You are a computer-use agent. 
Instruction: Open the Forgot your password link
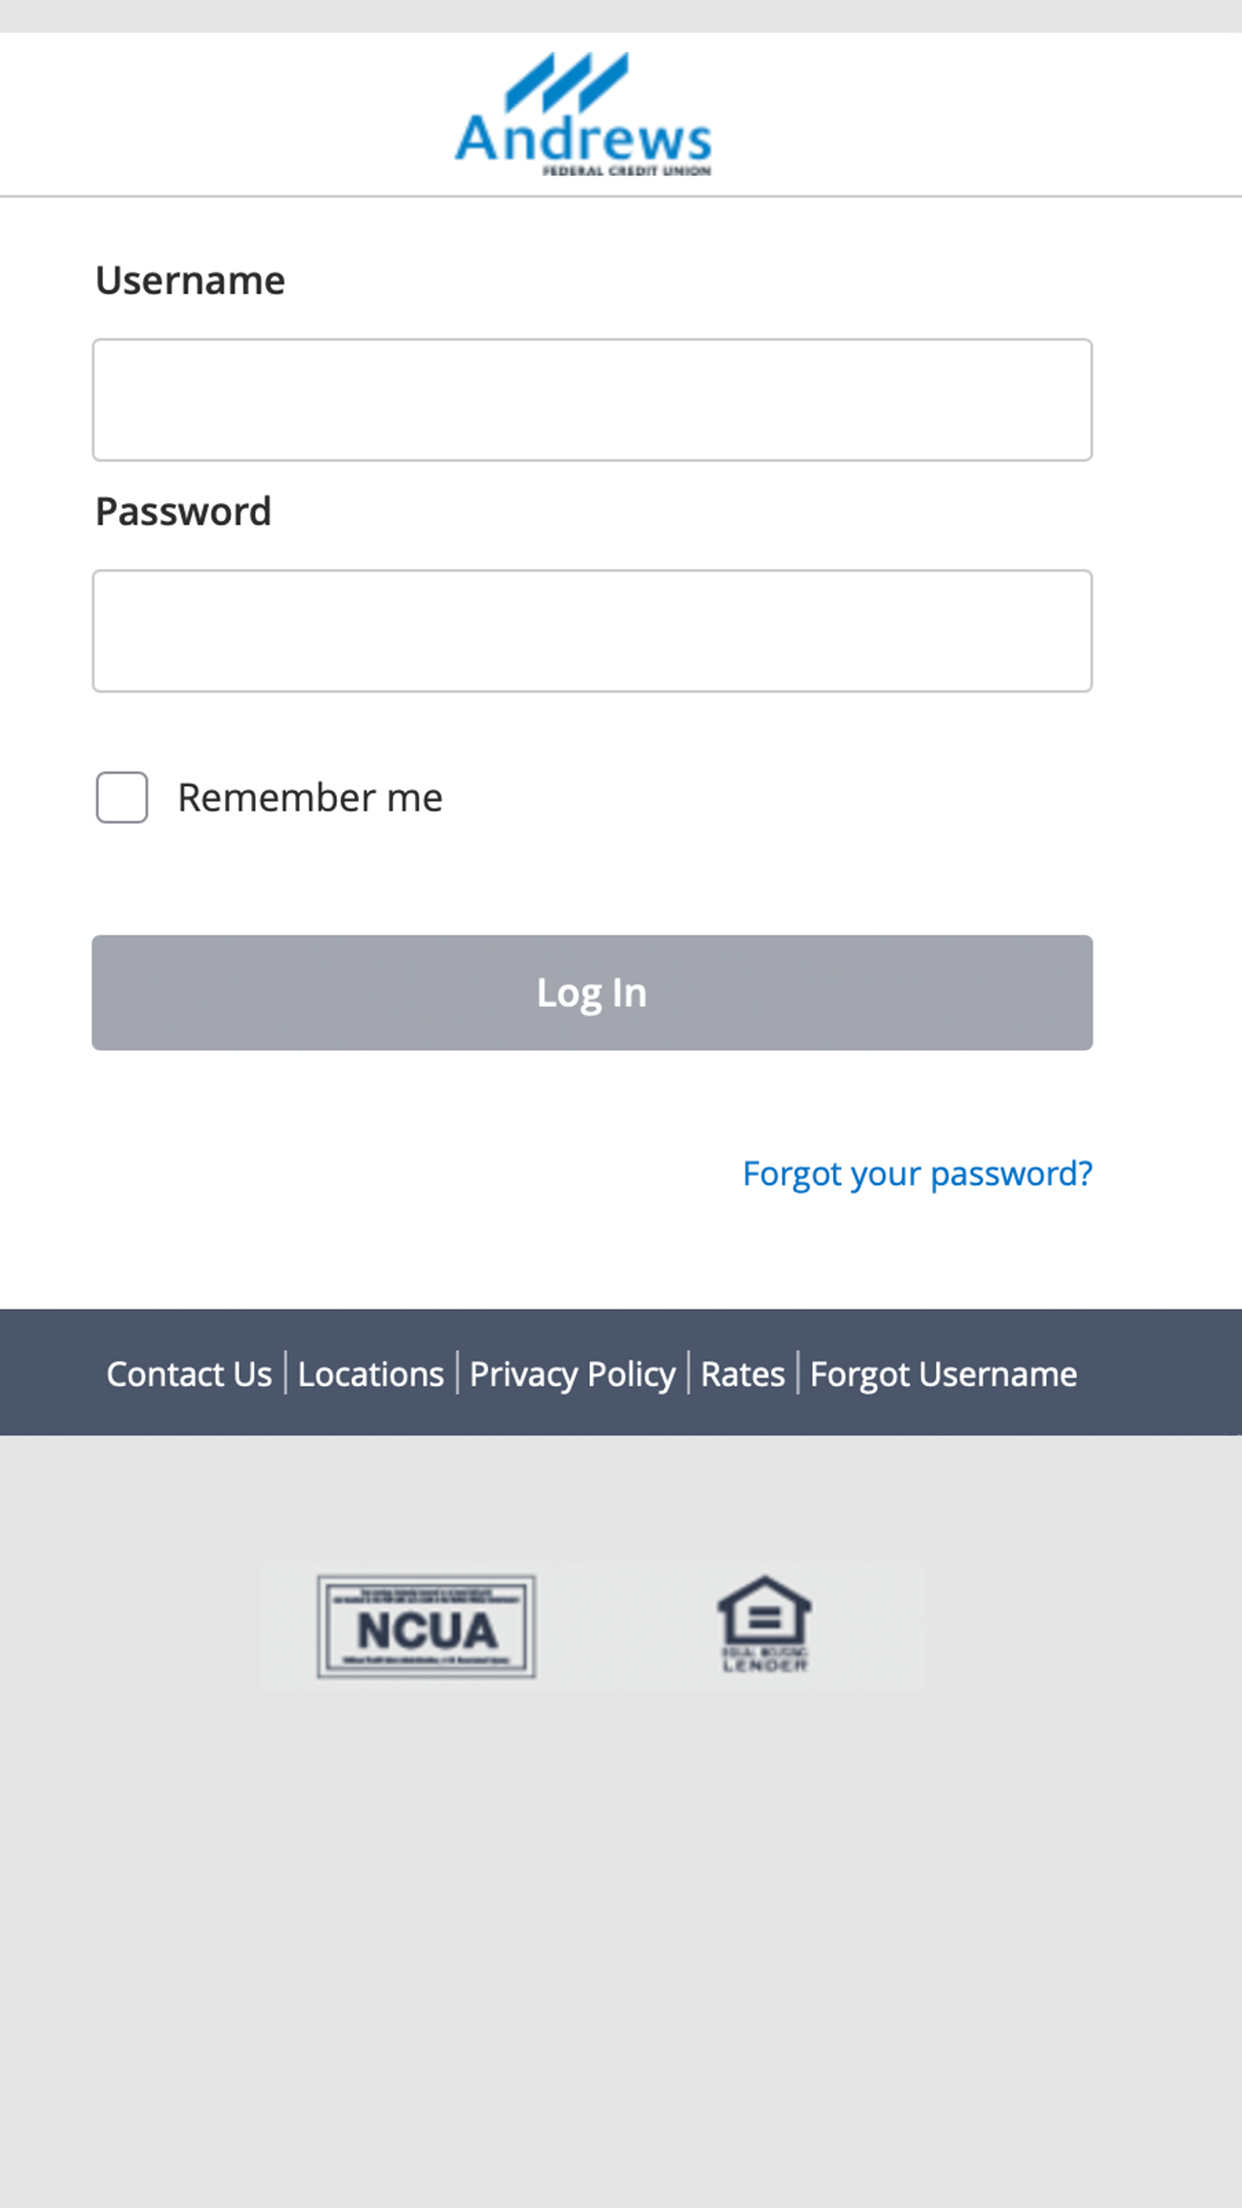(x=917, y=1173)
